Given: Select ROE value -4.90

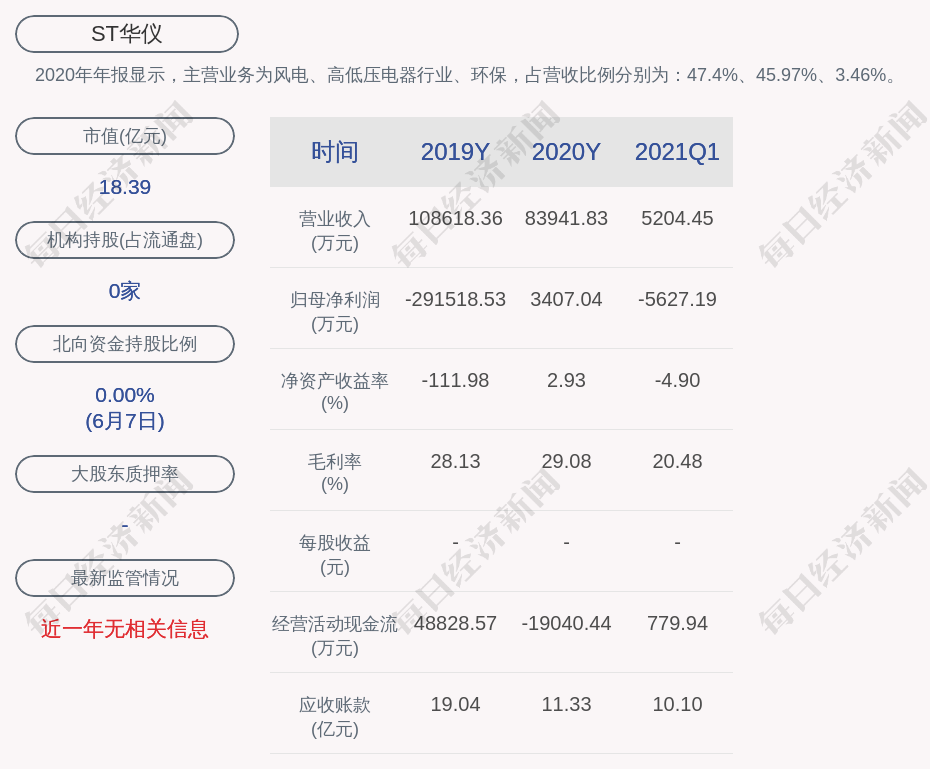Looking at the screenshot, I should pyautogui.click(x=677, y=380).
